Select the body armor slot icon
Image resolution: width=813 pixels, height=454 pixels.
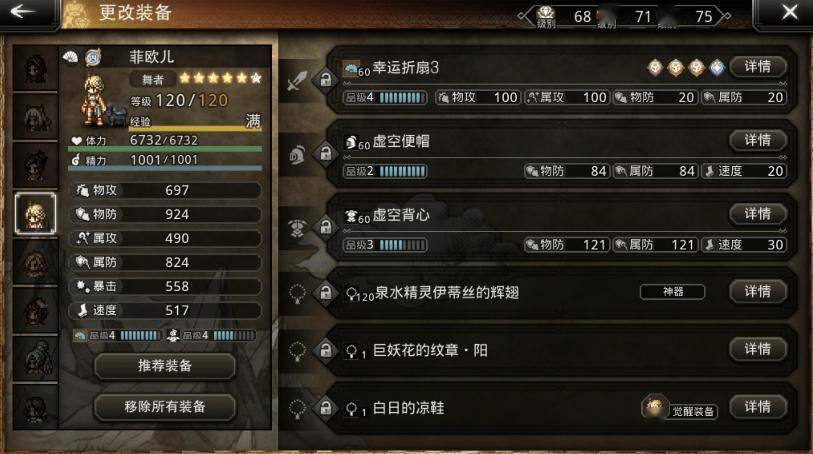[x=298, y=228]
